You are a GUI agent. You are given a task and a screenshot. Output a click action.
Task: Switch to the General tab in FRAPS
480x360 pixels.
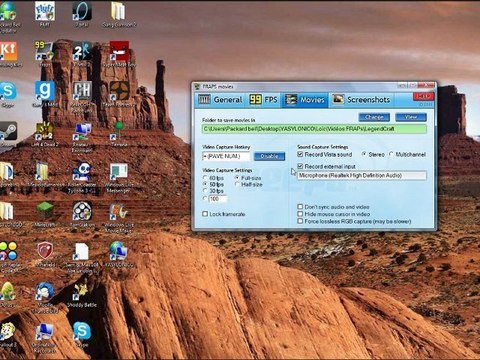pos(220,99)
